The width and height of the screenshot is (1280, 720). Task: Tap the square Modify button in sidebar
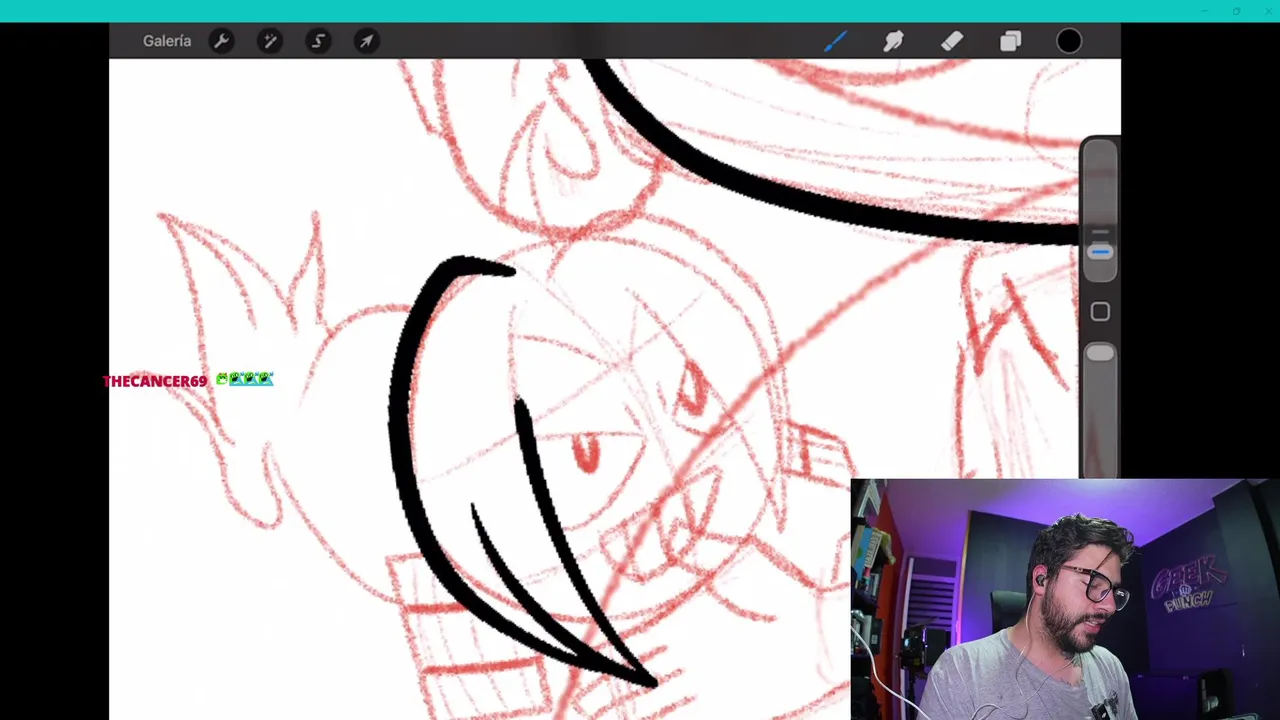[1100, 312]
